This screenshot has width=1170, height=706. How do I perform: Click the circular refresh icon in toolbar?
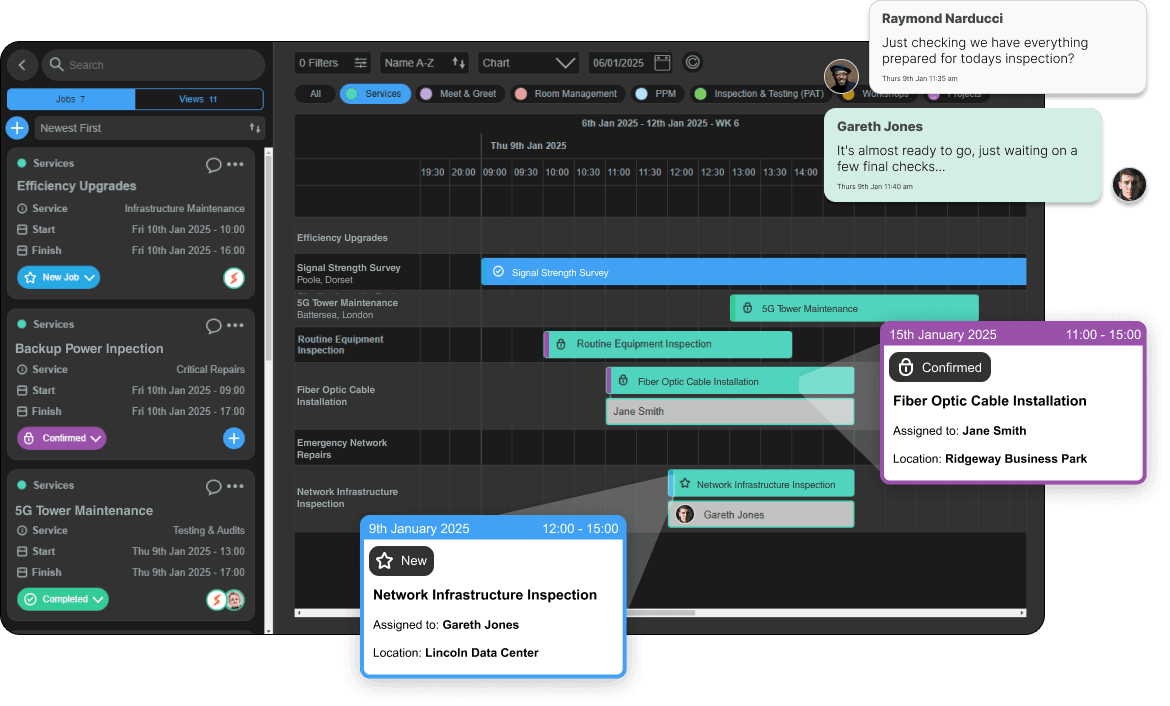[x=692, y=63]
